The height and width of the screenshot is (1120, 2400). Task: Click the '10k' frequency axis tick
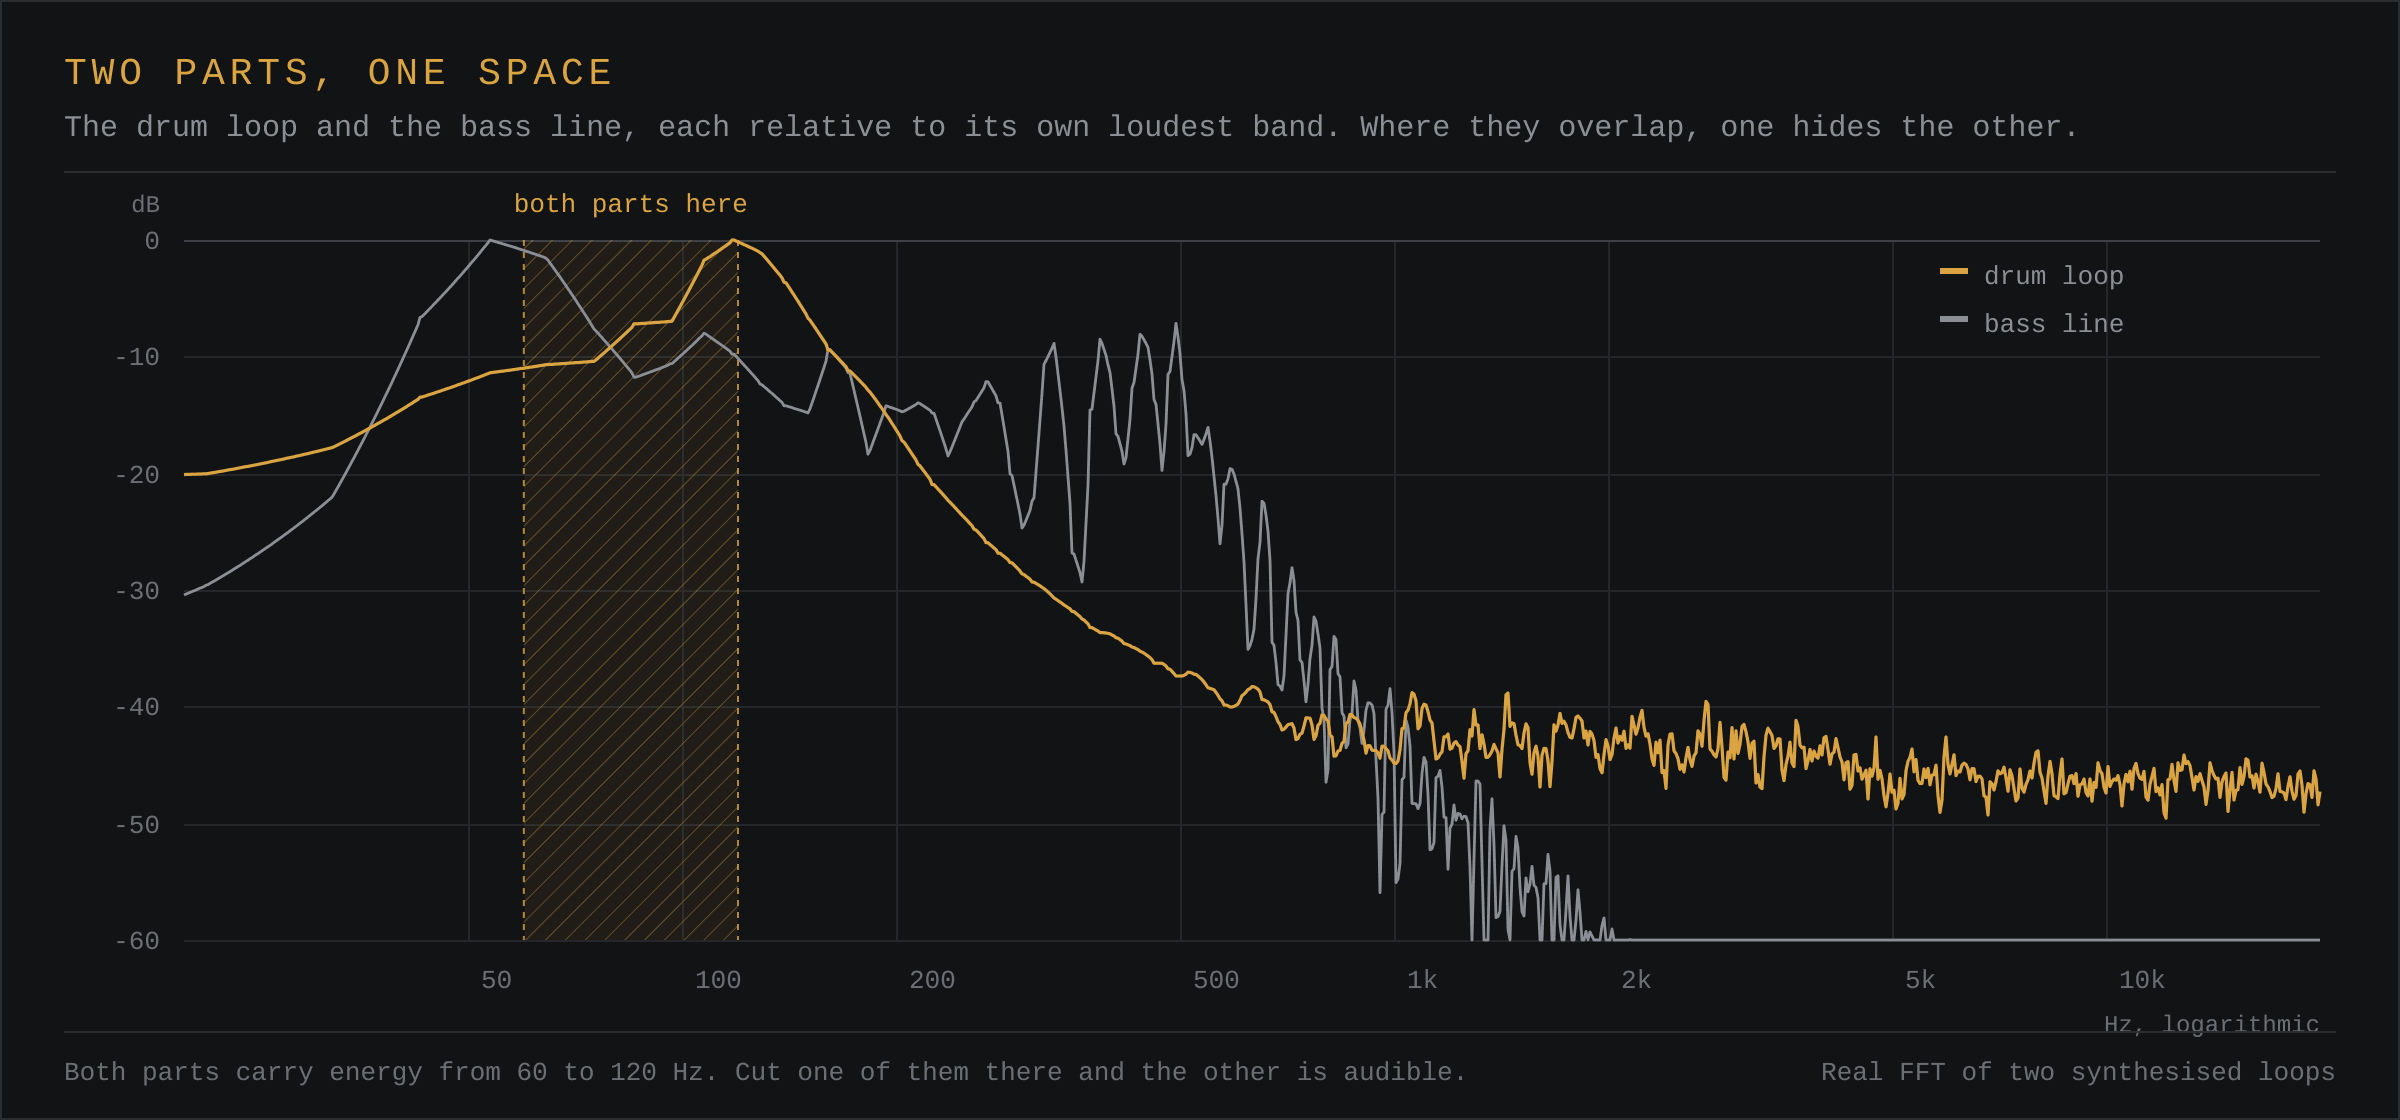(2142, 980)
